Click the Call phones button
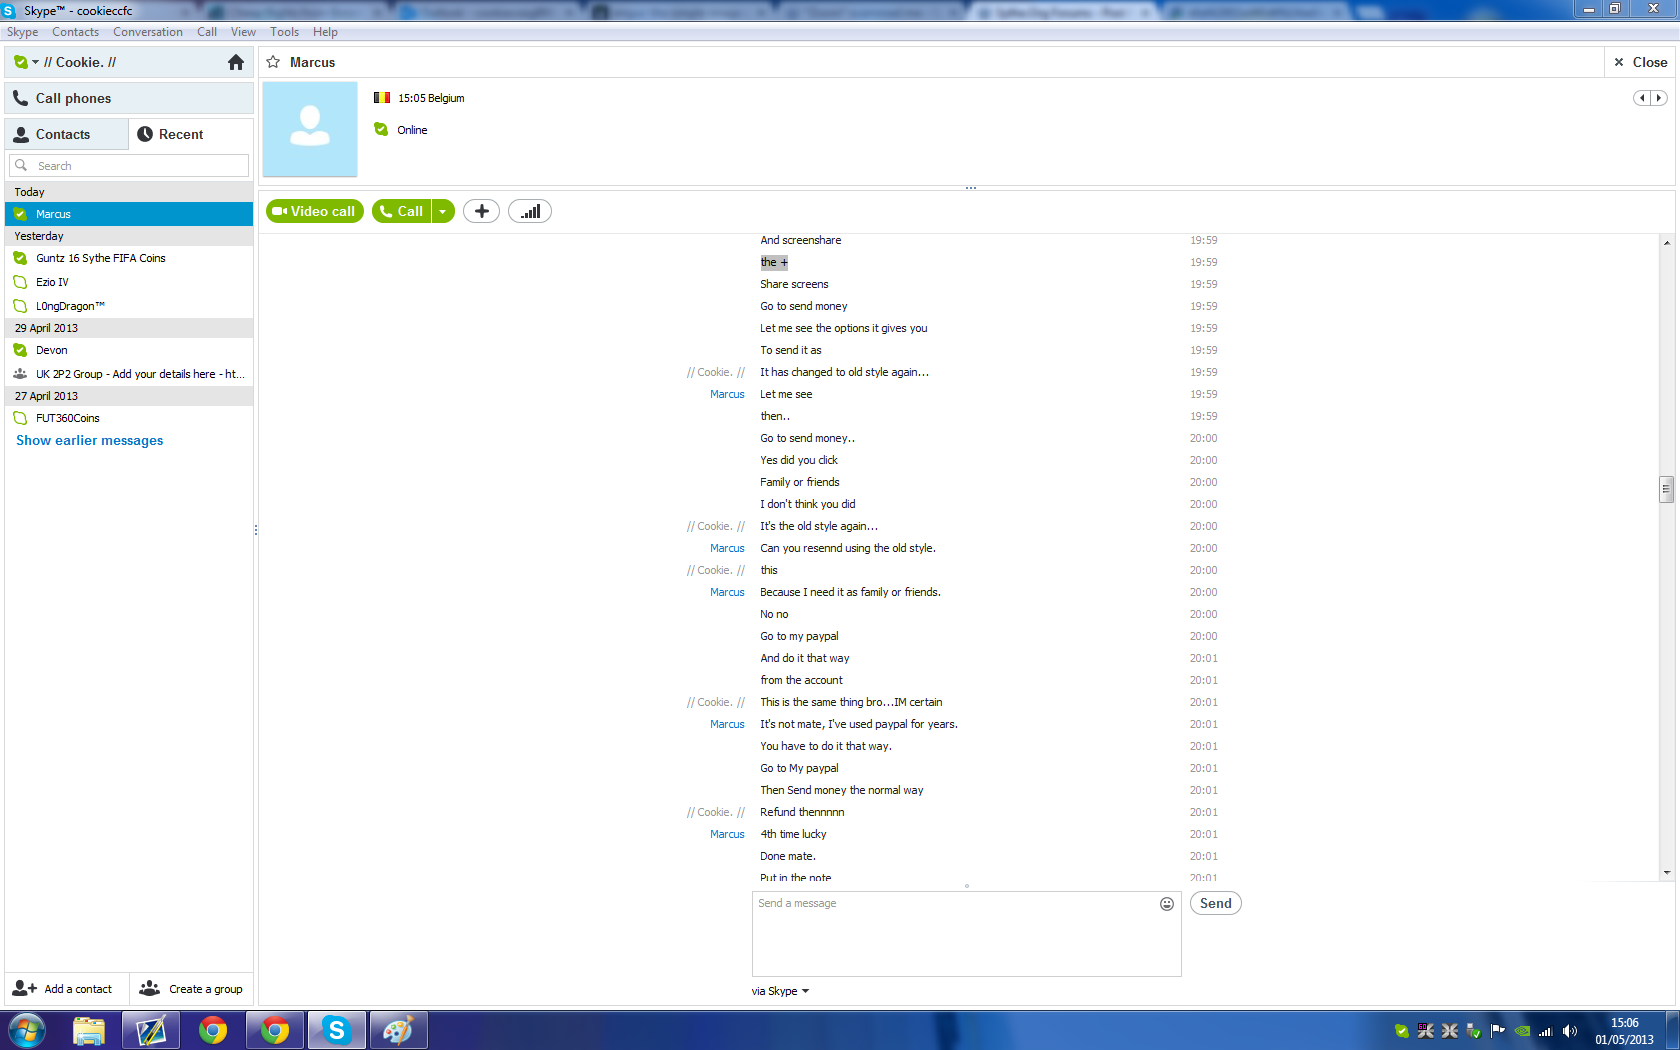 [129, 98]
